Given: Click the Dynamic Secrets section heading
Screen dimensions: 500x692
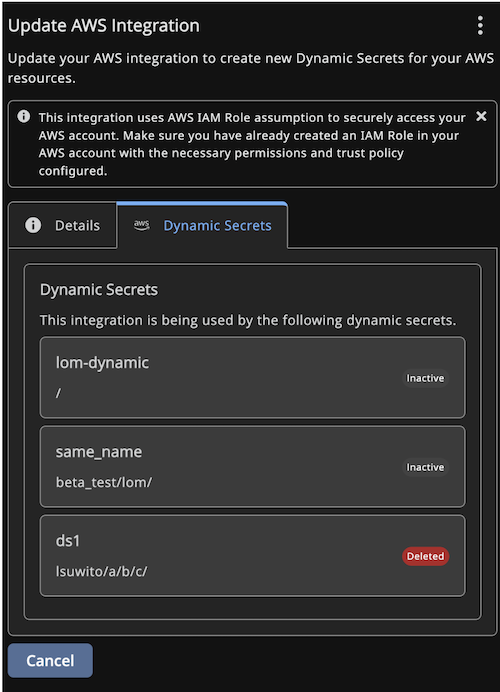Looking at the screenshot, I should (x=99, y=290).
